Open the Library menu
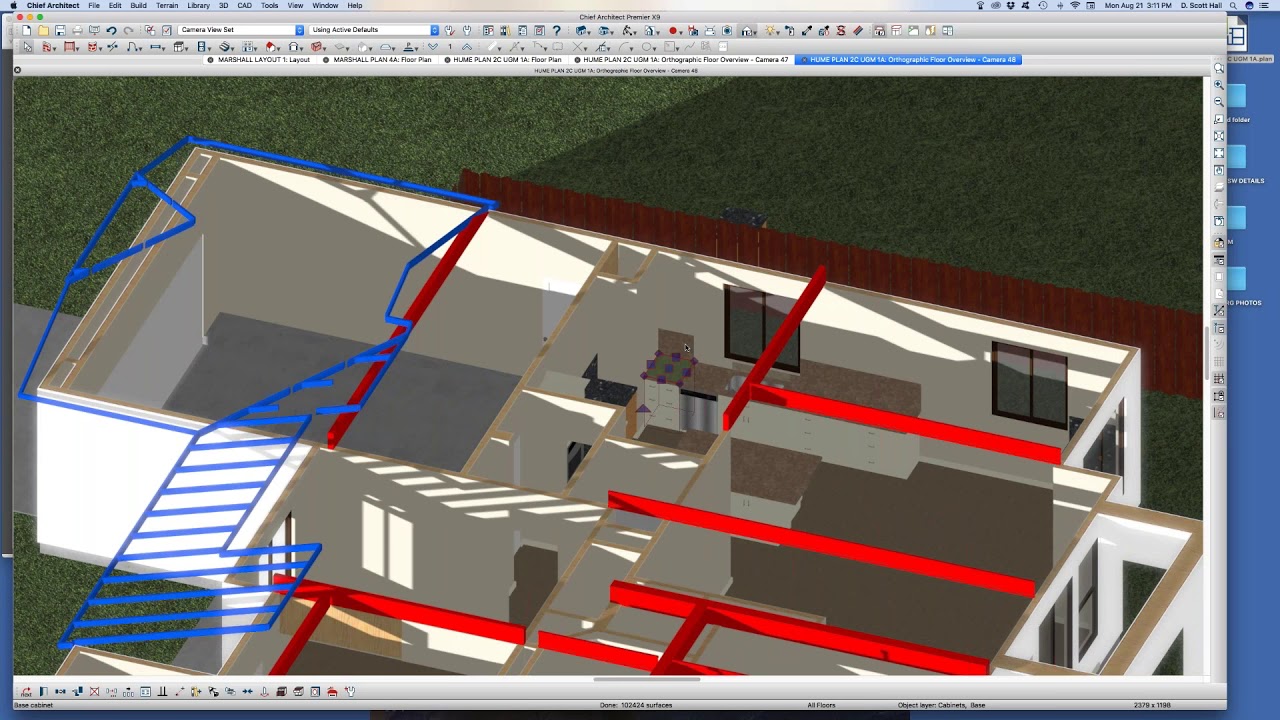Screen dimensions: 1280x720 [x=198, y=6]
